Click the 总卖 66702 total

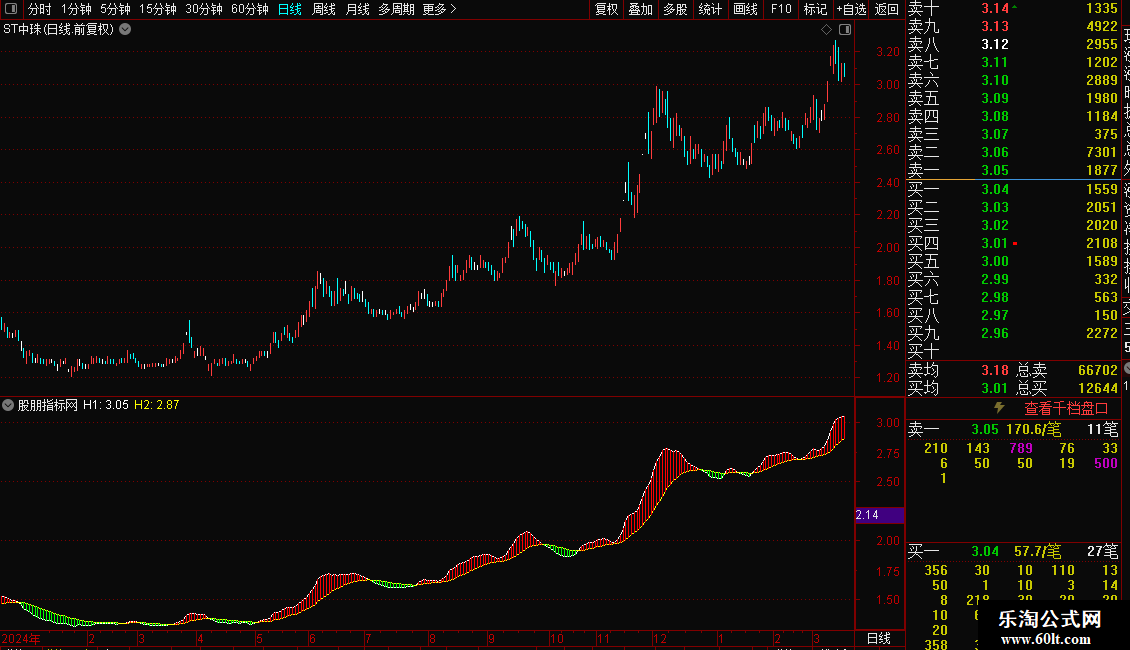click(1098, 370)
